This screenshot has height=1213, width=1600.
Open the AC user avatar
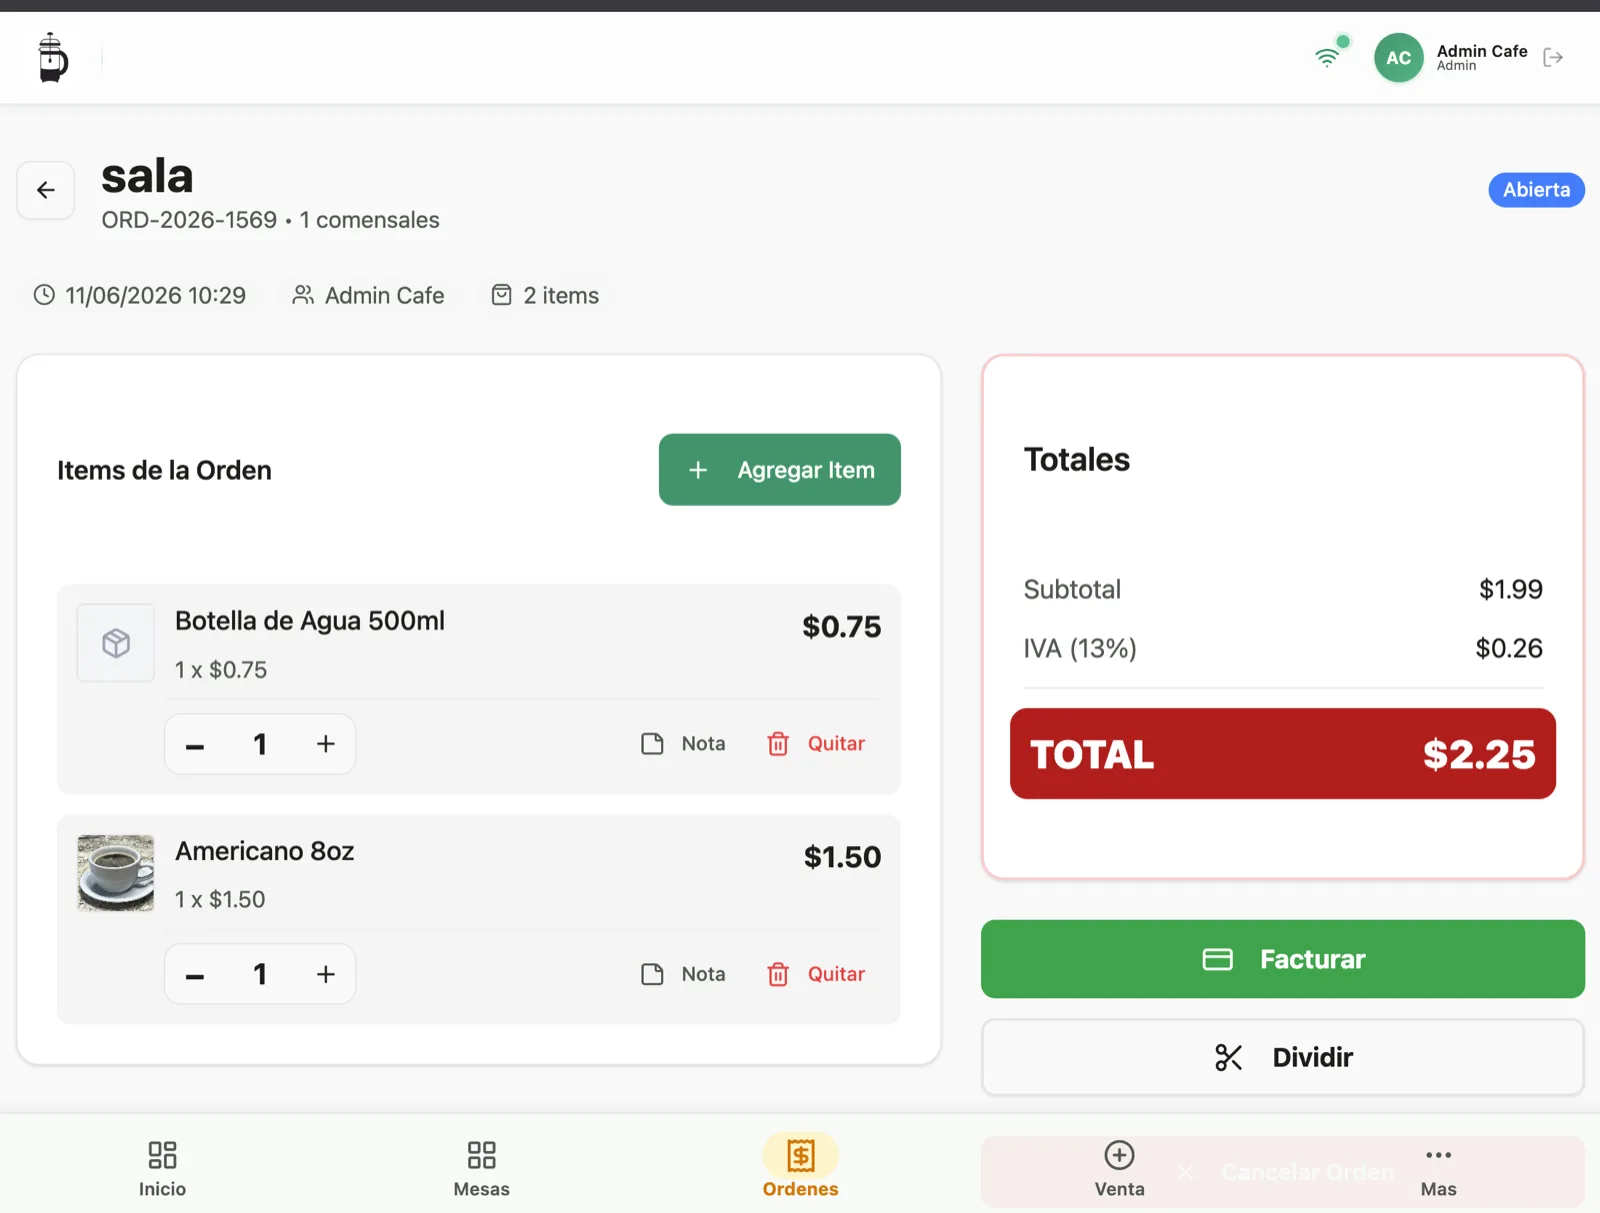[1398, 58]
